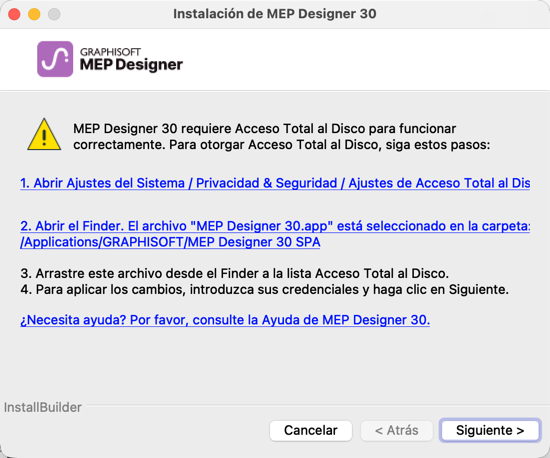Viewport: 550px width, 458px height.
Task: Click step 4 text Para aplicar los cambios
Action: point(264,289)
